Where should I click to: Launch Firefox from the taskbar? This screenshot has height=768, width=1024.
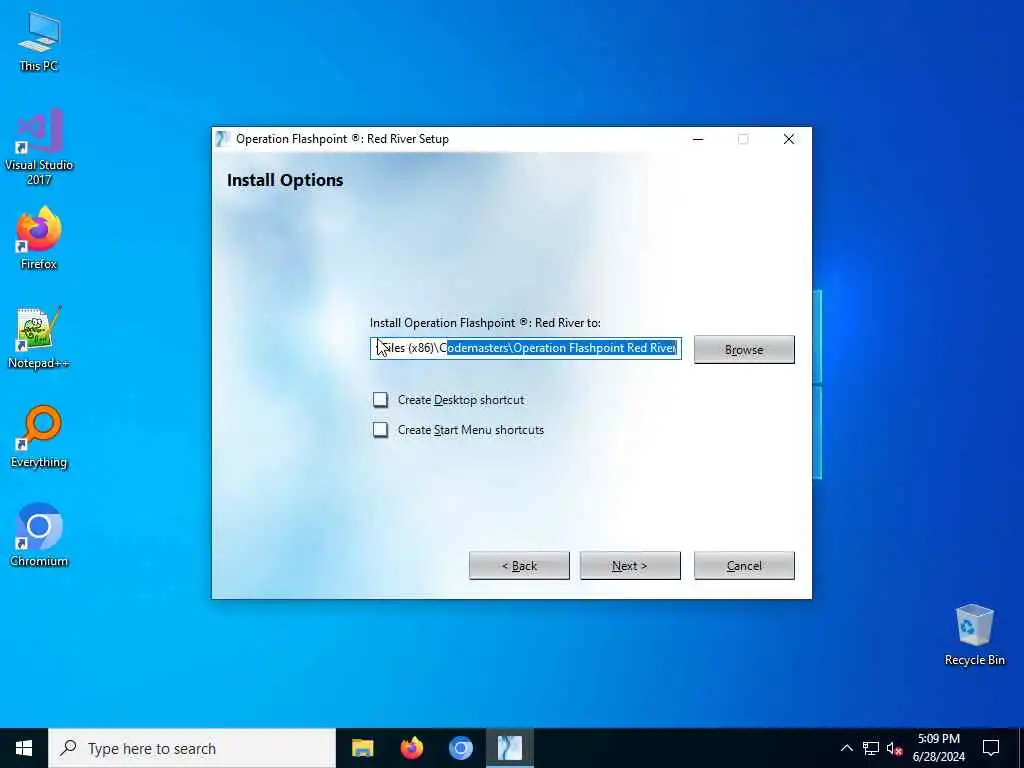[x=411, y=748]
